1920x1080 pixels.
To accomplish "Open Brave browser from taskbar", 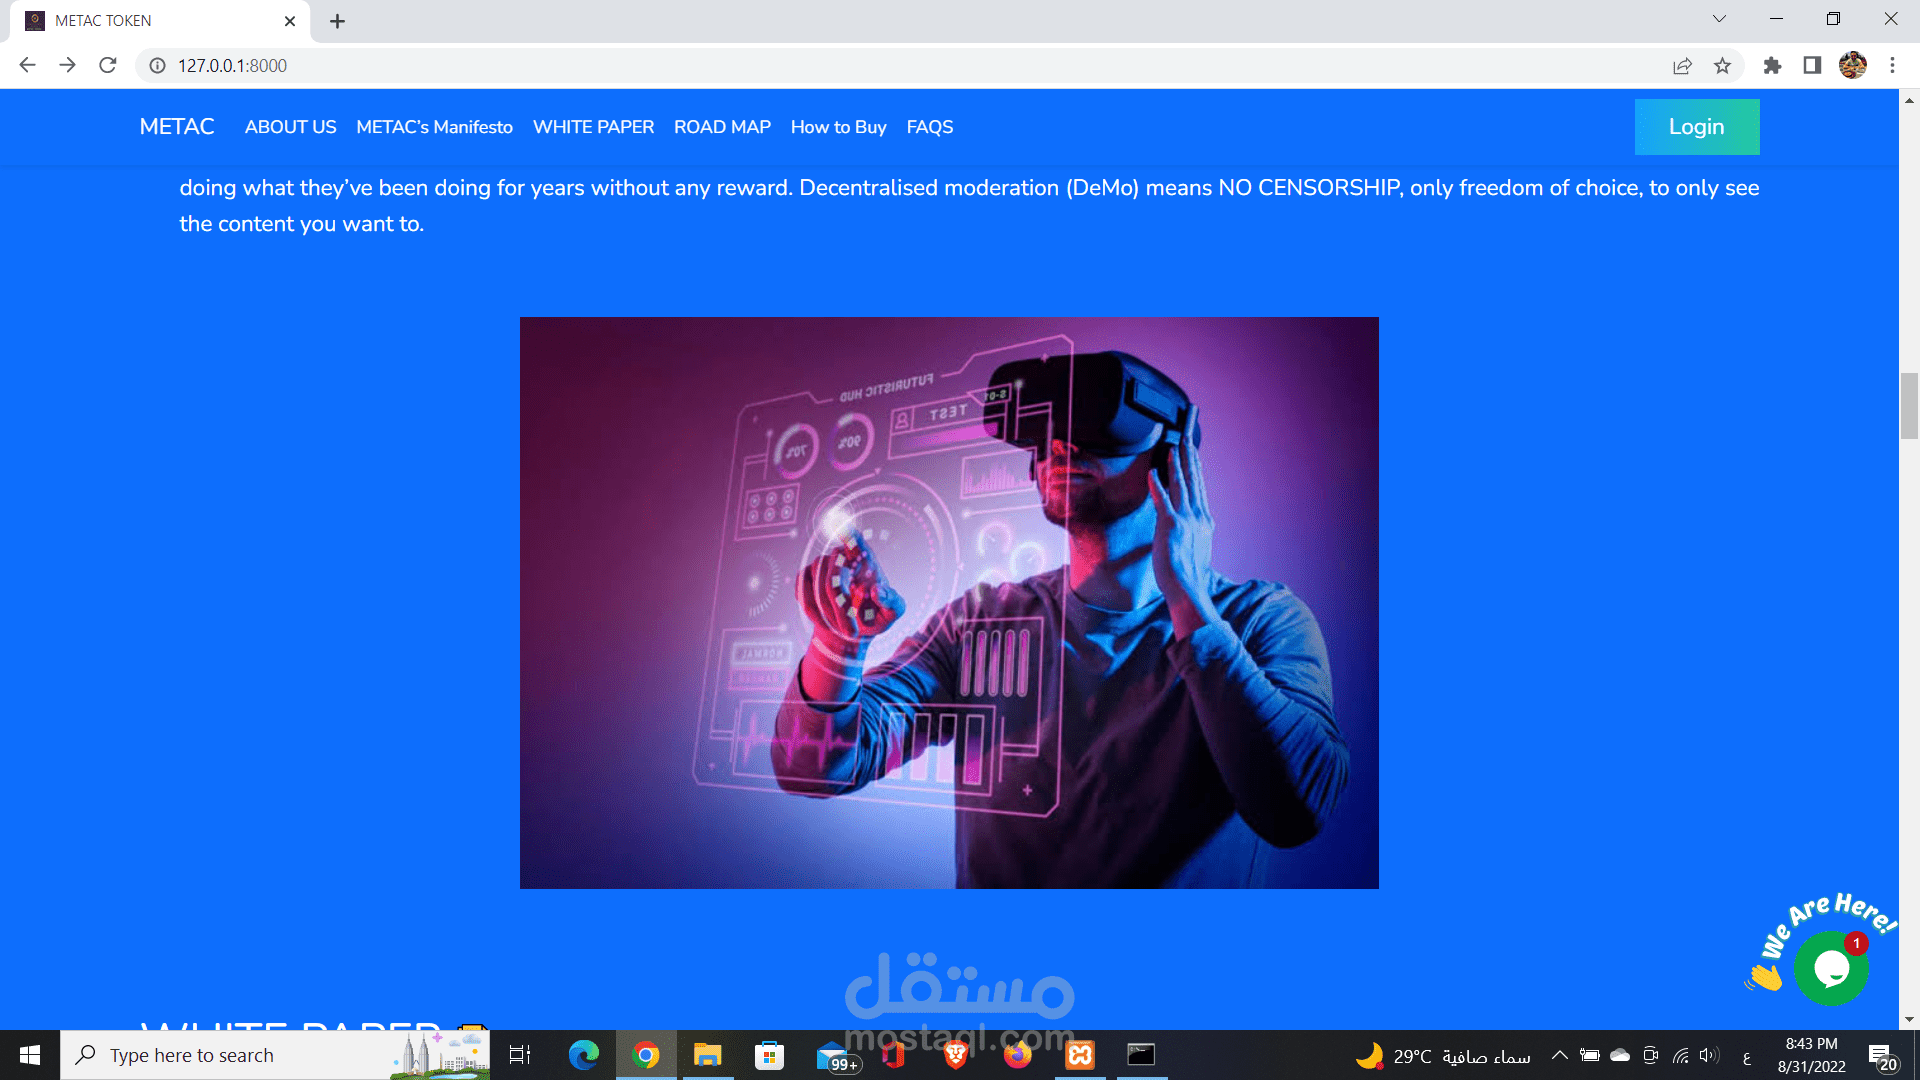I will coord(955,1056).
